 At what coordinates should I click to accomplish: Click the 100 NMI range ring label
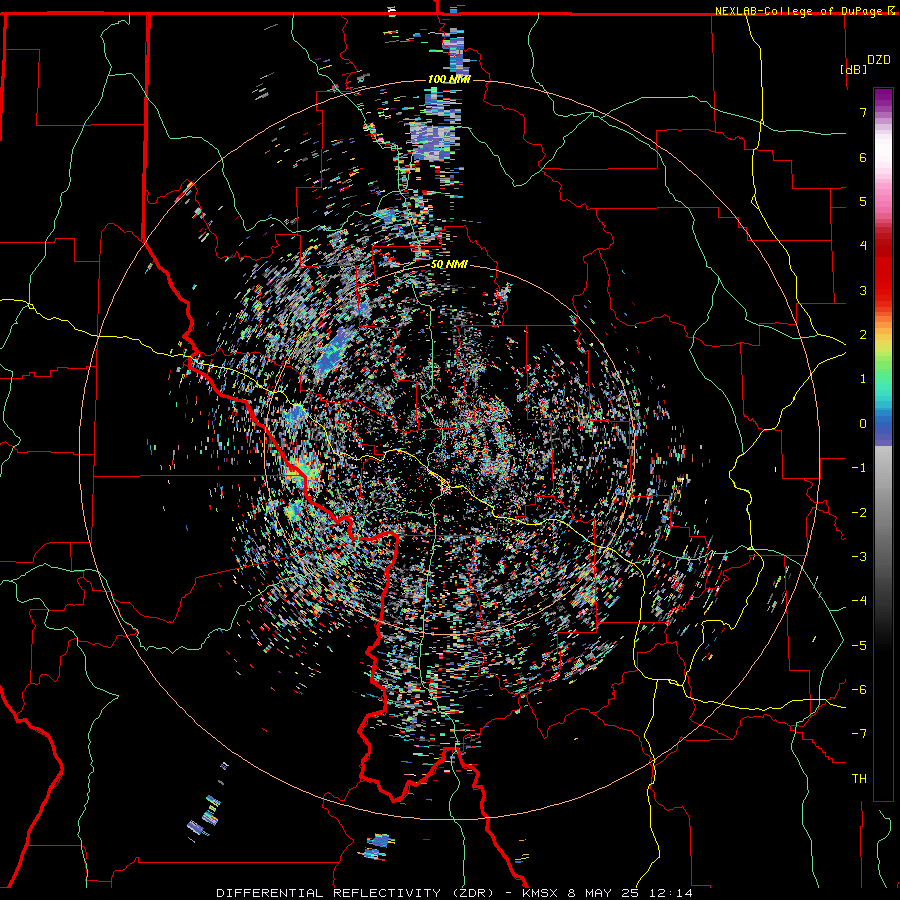tap(449, 79)
